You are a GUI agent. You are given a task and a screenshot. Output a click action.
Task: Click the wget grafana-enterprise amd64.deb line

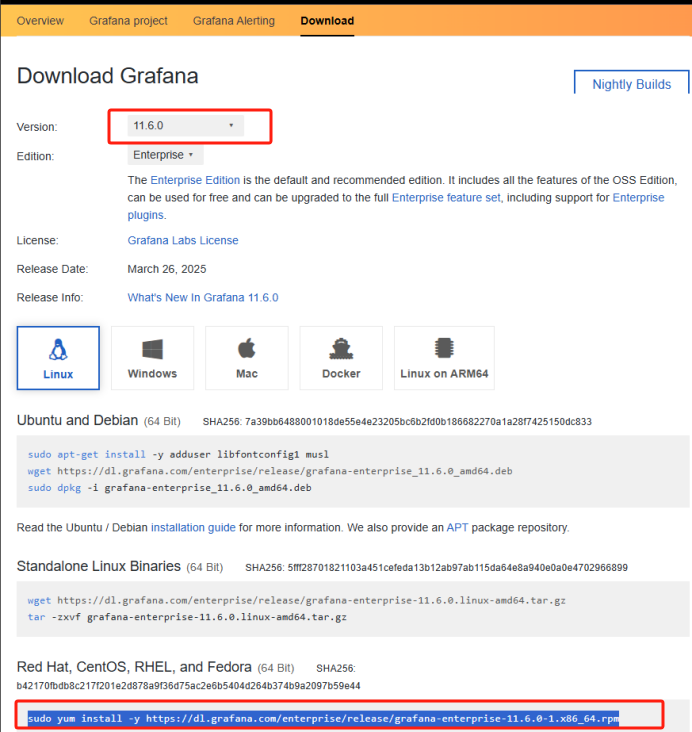click(270, 471)
